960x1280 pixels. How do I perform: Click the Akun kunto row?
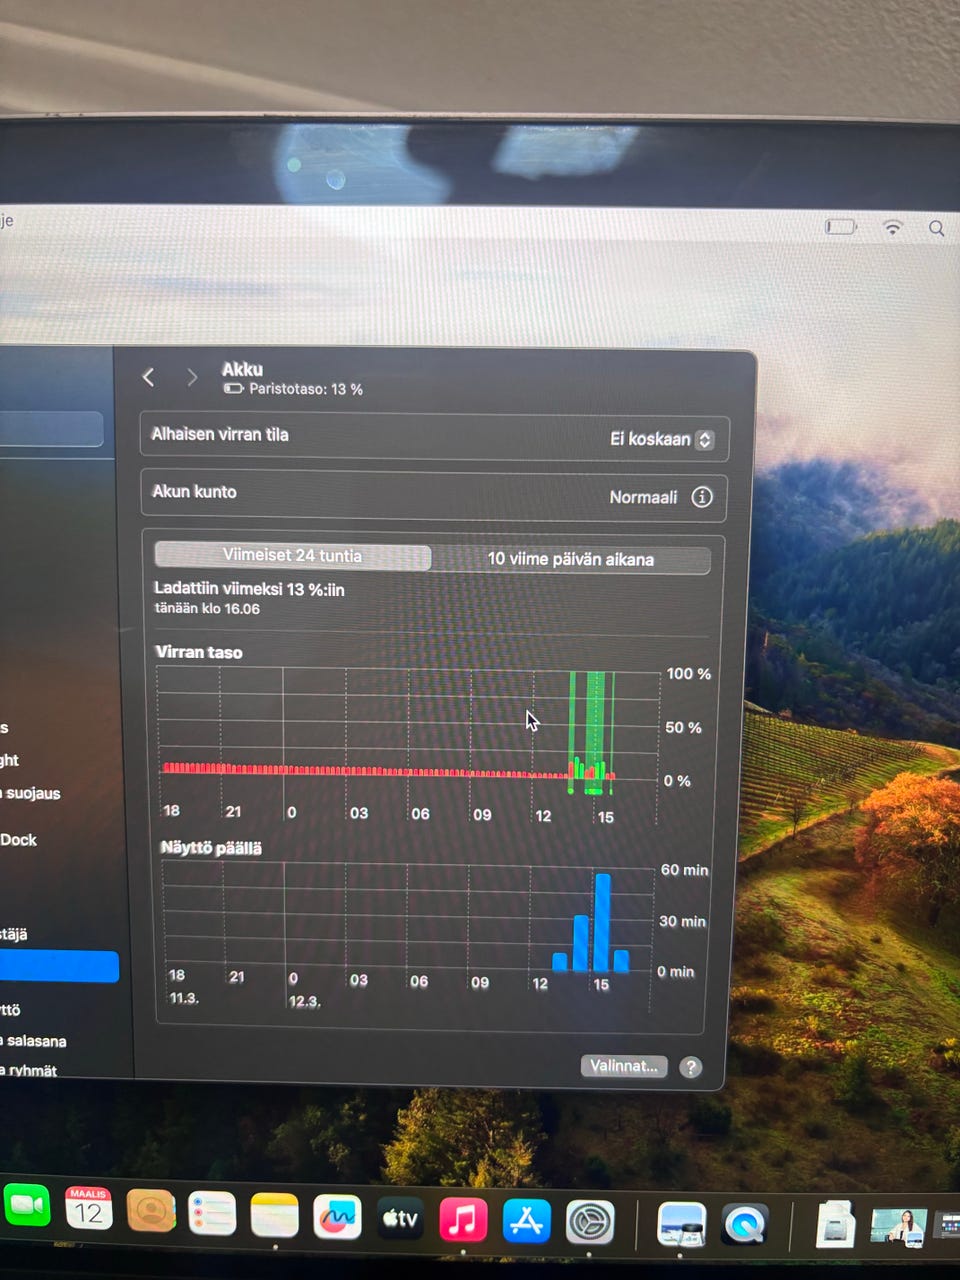pyautogui.click(x=433, y=495)
